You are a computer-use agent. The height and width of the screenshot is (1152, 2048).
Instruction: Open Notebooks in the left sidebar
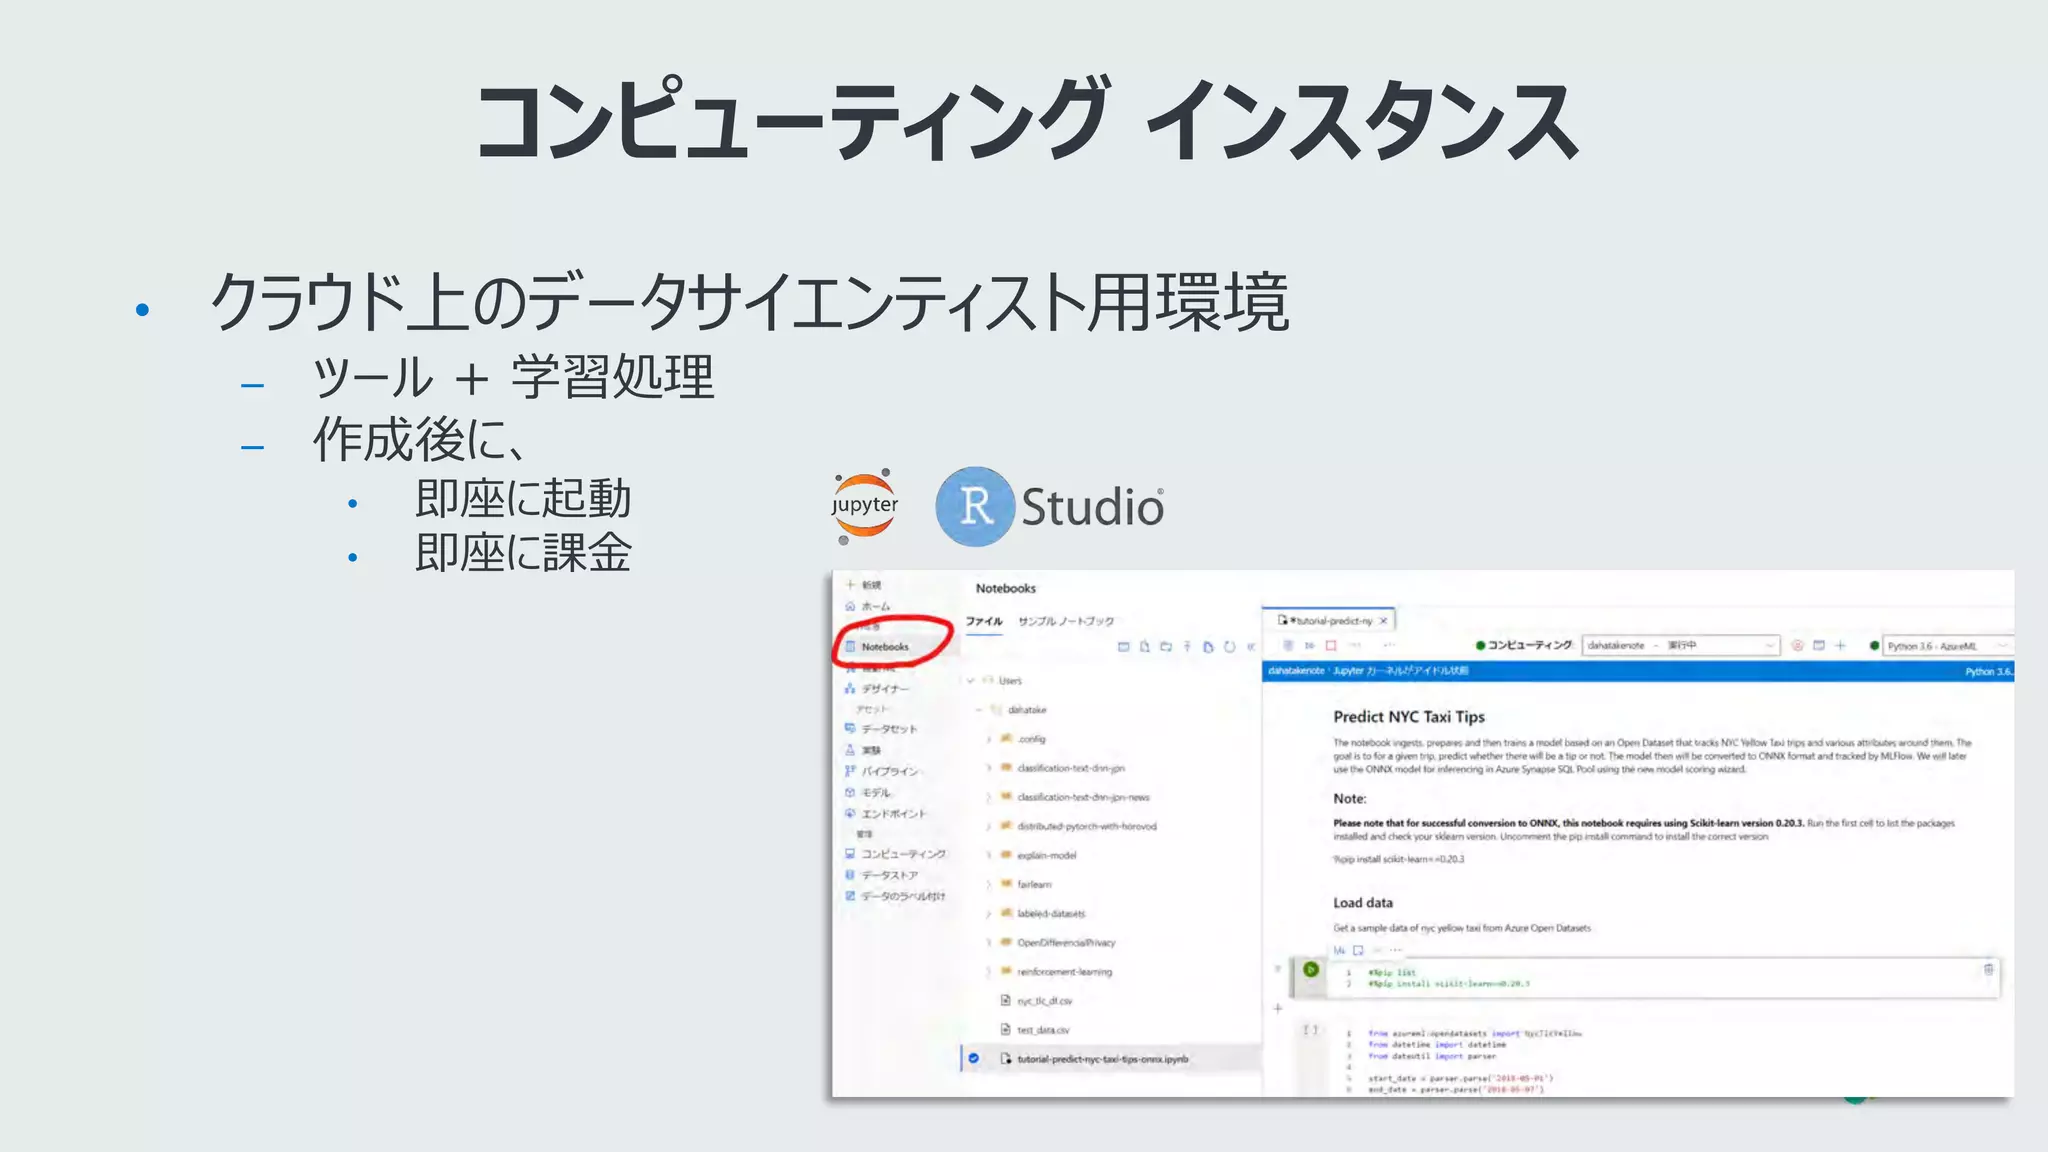(x=884, y=647)
